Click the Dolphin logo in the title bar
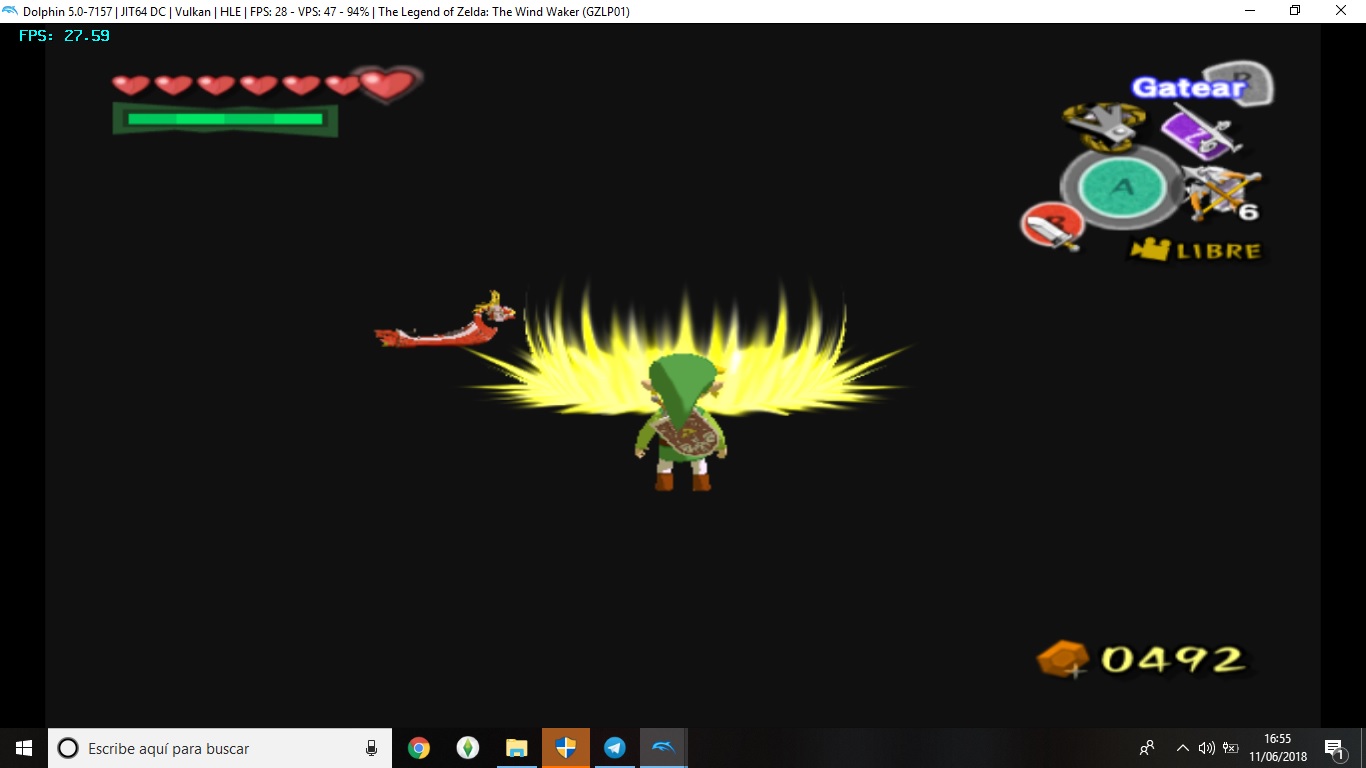 [x=10, y=11]
